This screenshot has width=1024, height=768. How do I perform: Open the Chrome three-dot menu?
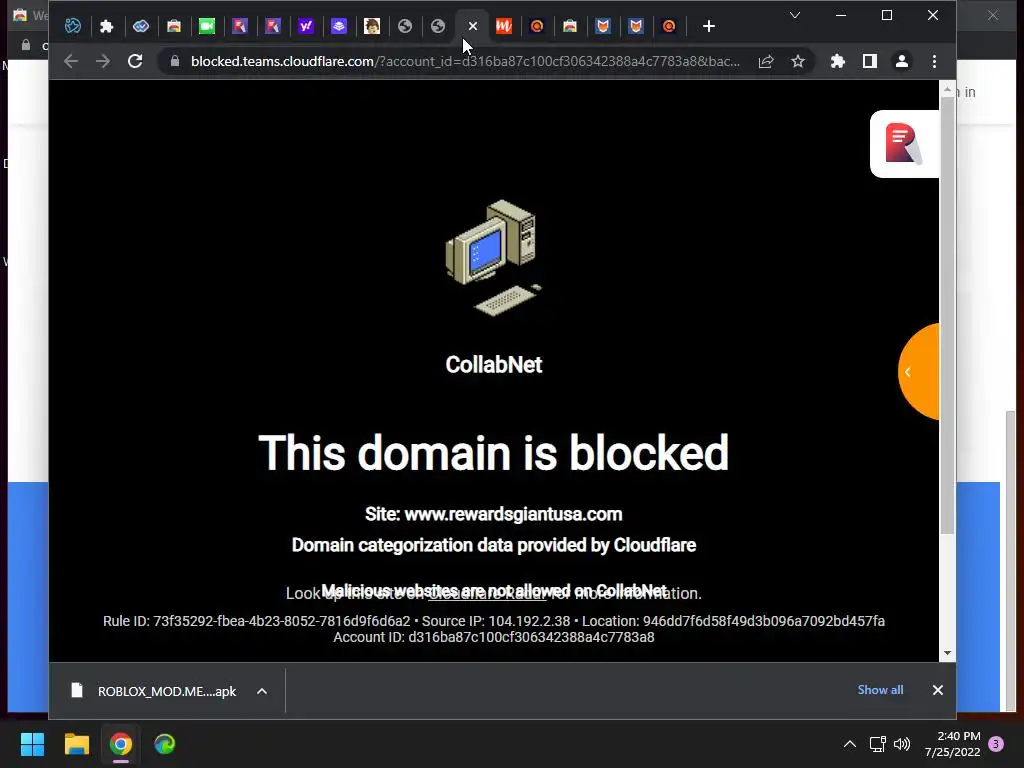click(x=935, y=61)
